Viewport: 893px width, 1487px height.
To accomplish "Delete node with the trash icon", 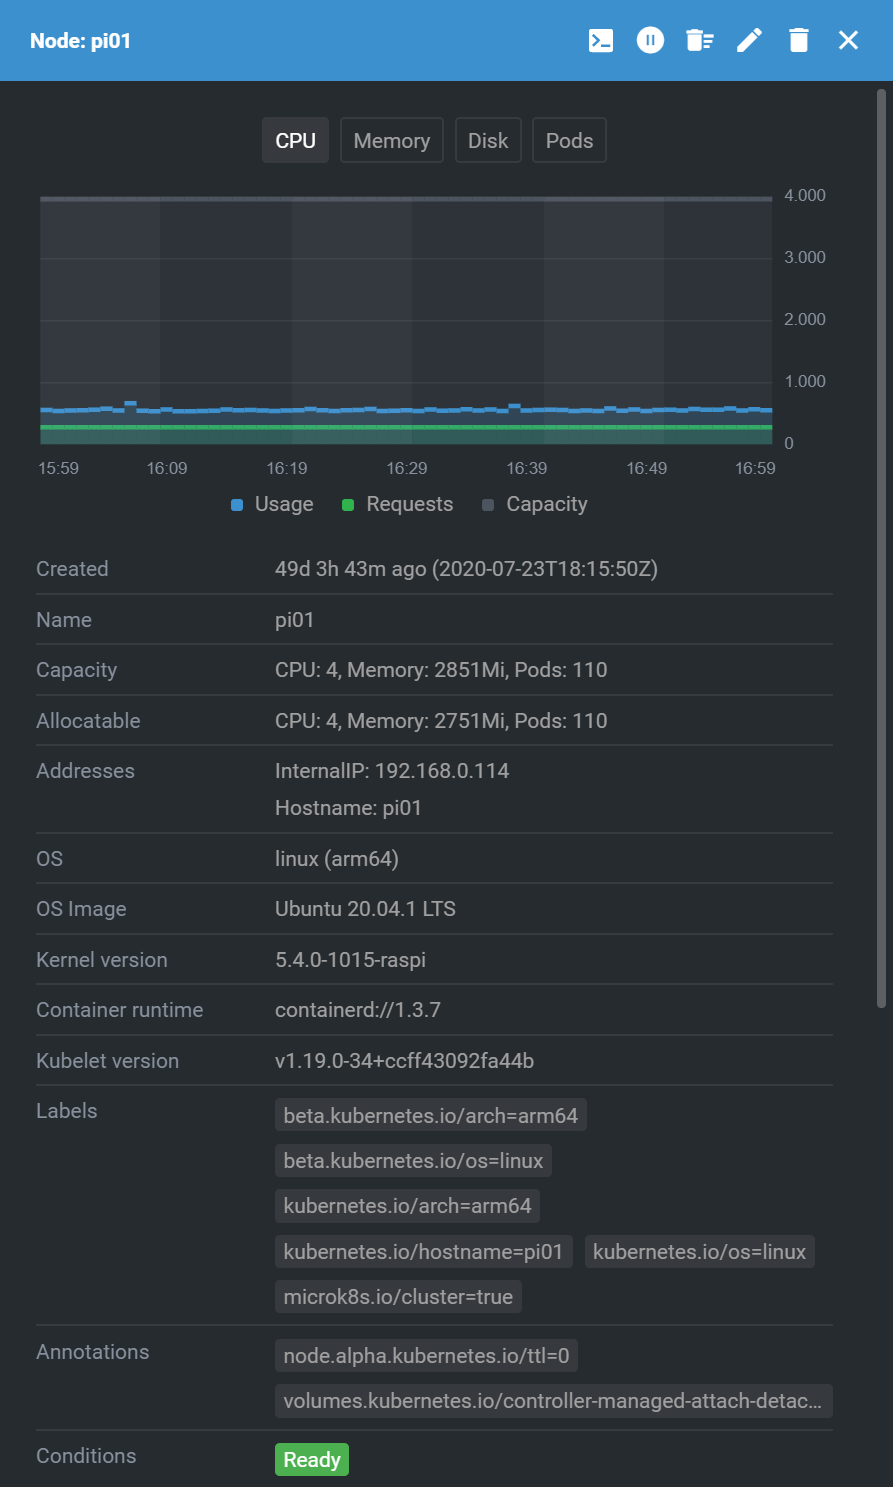I will pyautogui.click(x=798, y=40).
